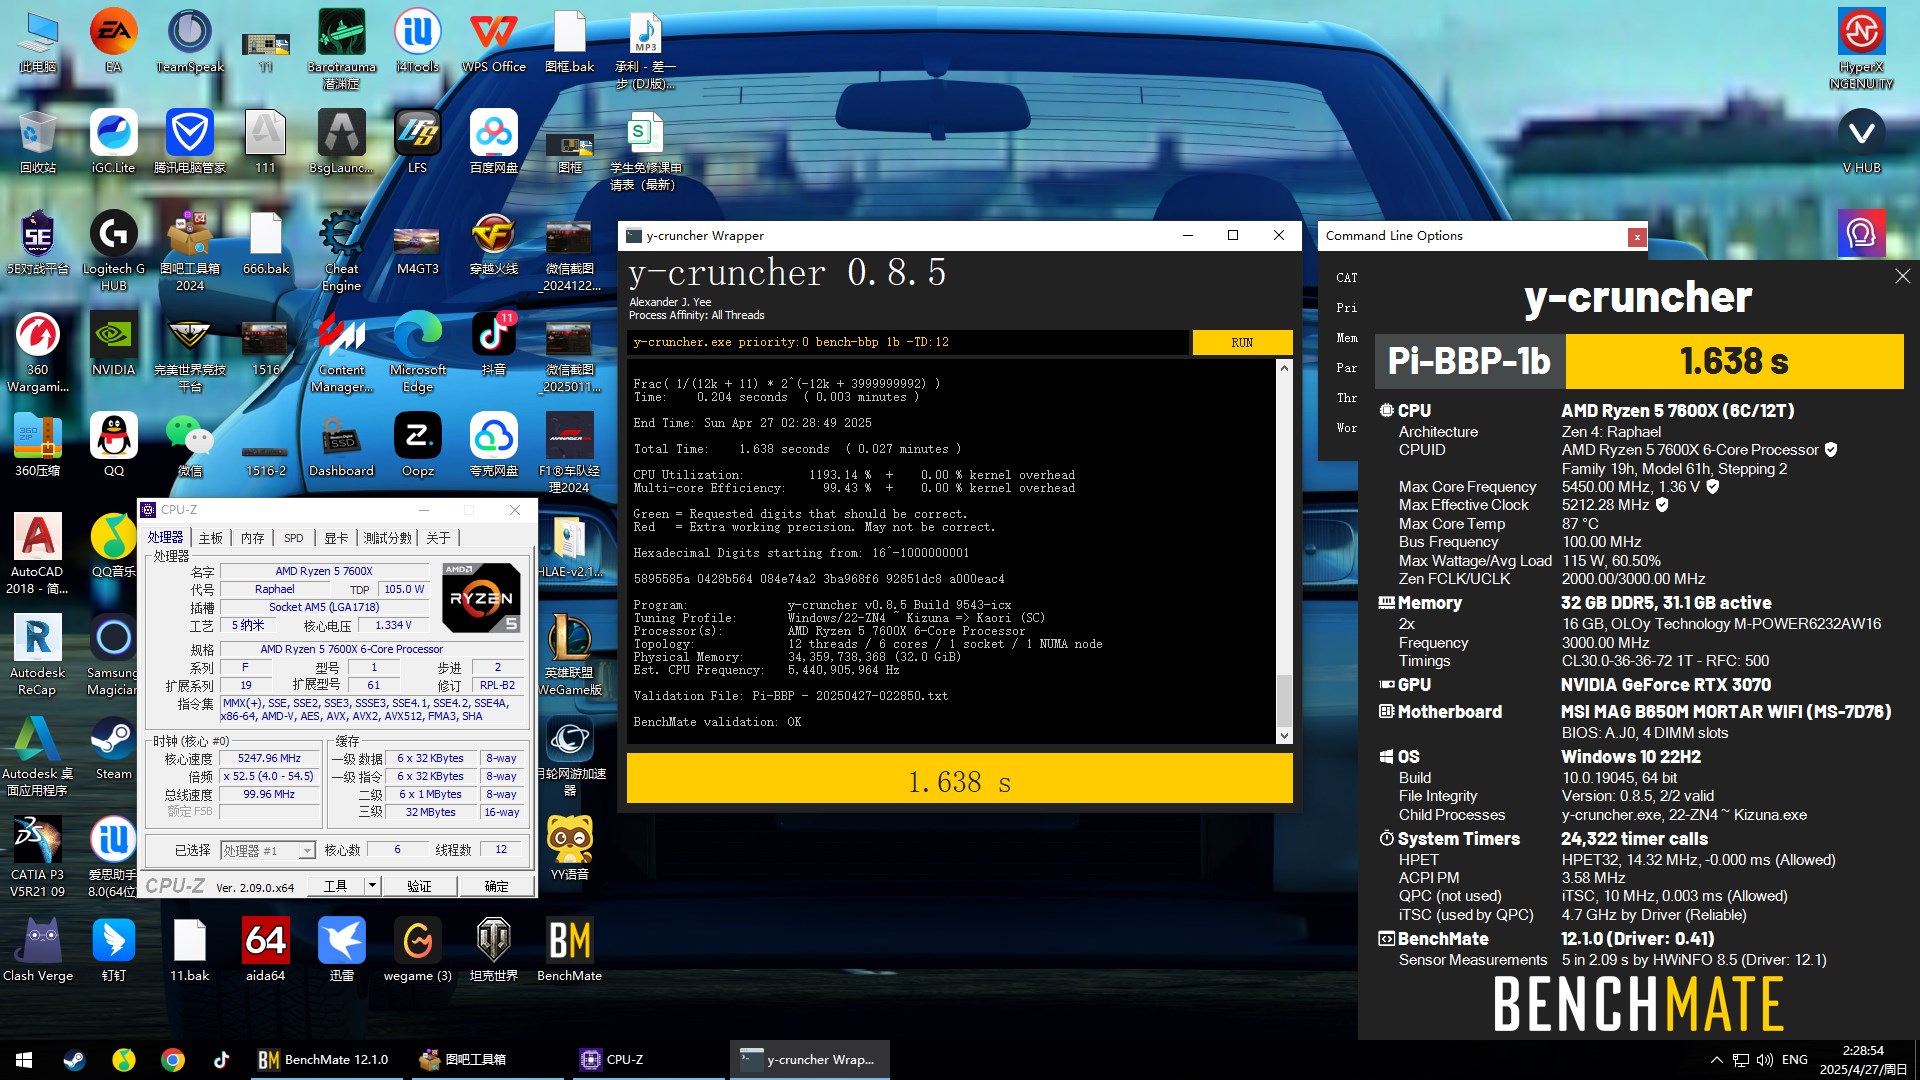The image size is (1920, 1080).
Task: Open the TikTok icon in the taskbar
Action: pyautogui.click(x=221, y=1060)
